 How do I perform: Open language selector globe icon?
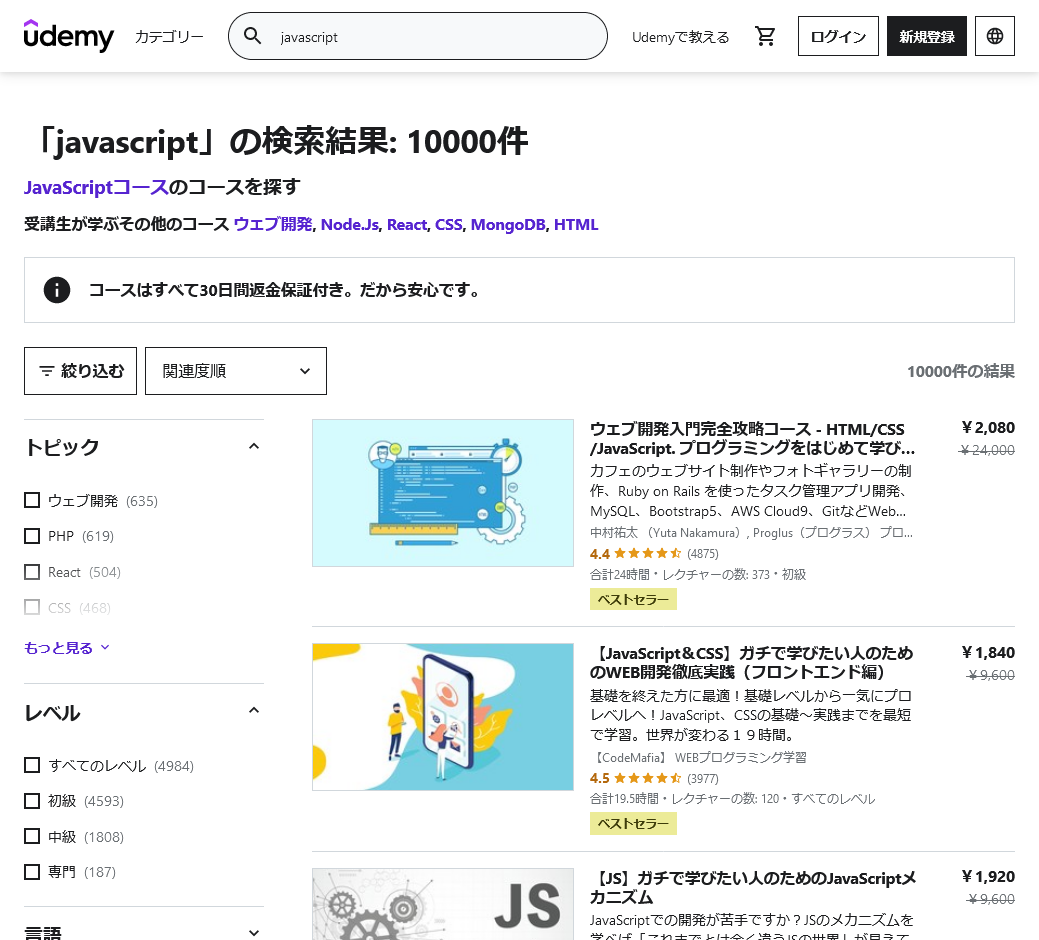coord(994,37)
